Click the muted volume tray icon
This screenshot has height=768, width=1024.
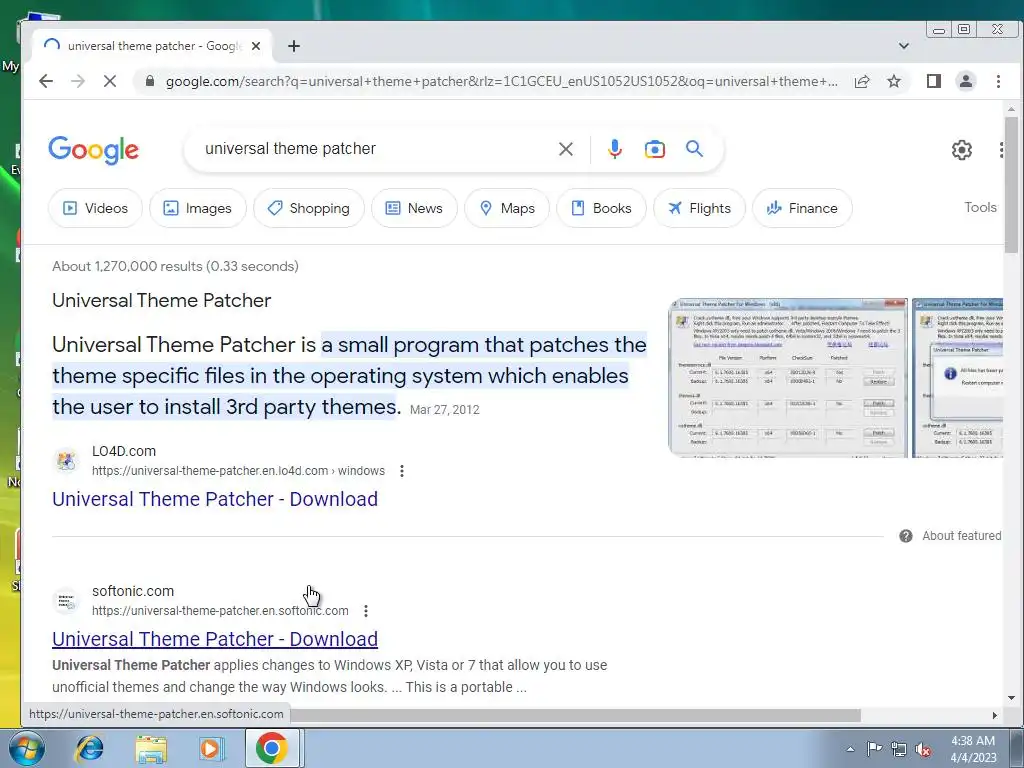923,750
